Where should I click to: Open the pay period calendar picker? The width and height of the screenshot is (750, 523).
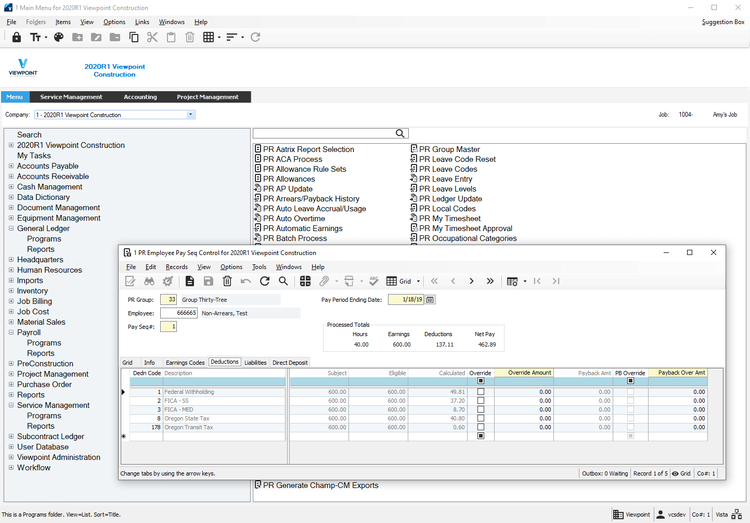430,299
